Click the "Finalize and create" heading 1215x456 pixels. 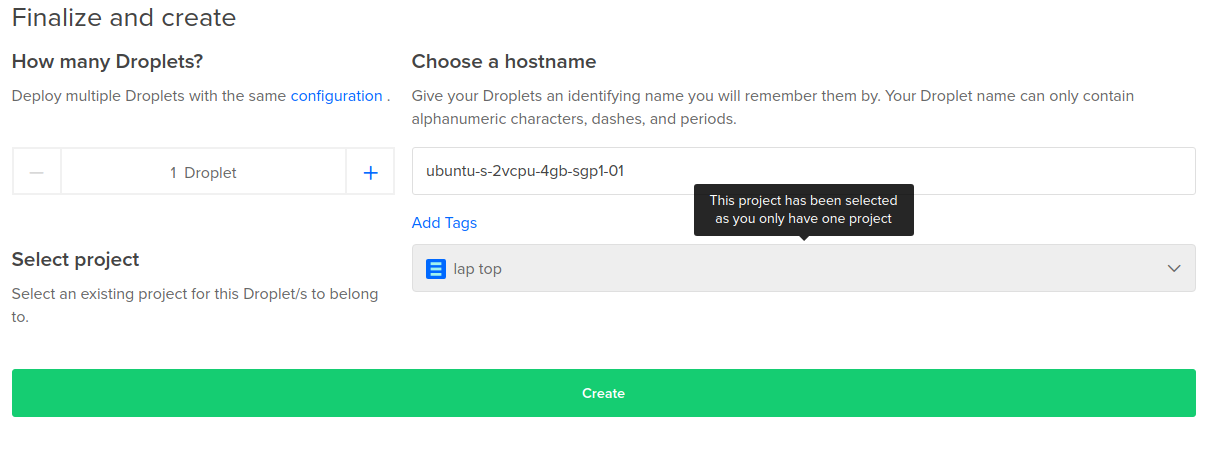click(124, 18)
